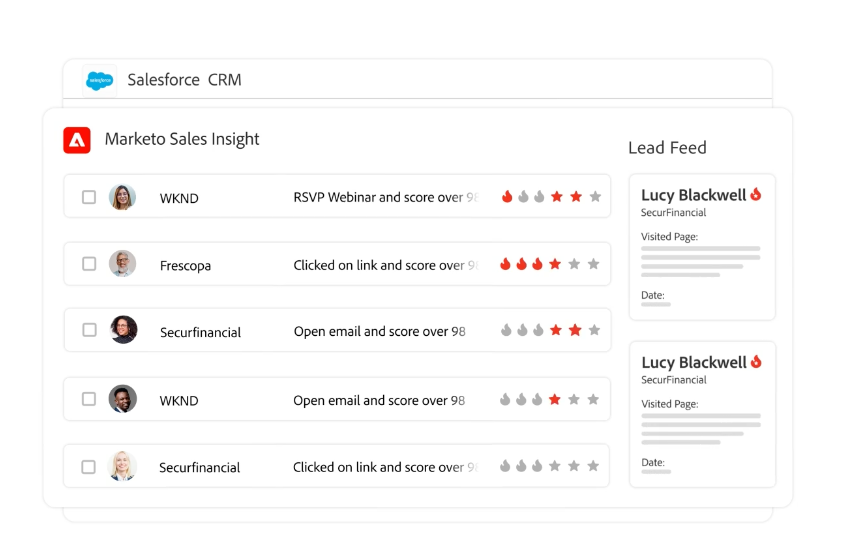Open the bottom Lucy Blackwell lead name
Viewport: 843px width, 552px height.
(694, 363)
